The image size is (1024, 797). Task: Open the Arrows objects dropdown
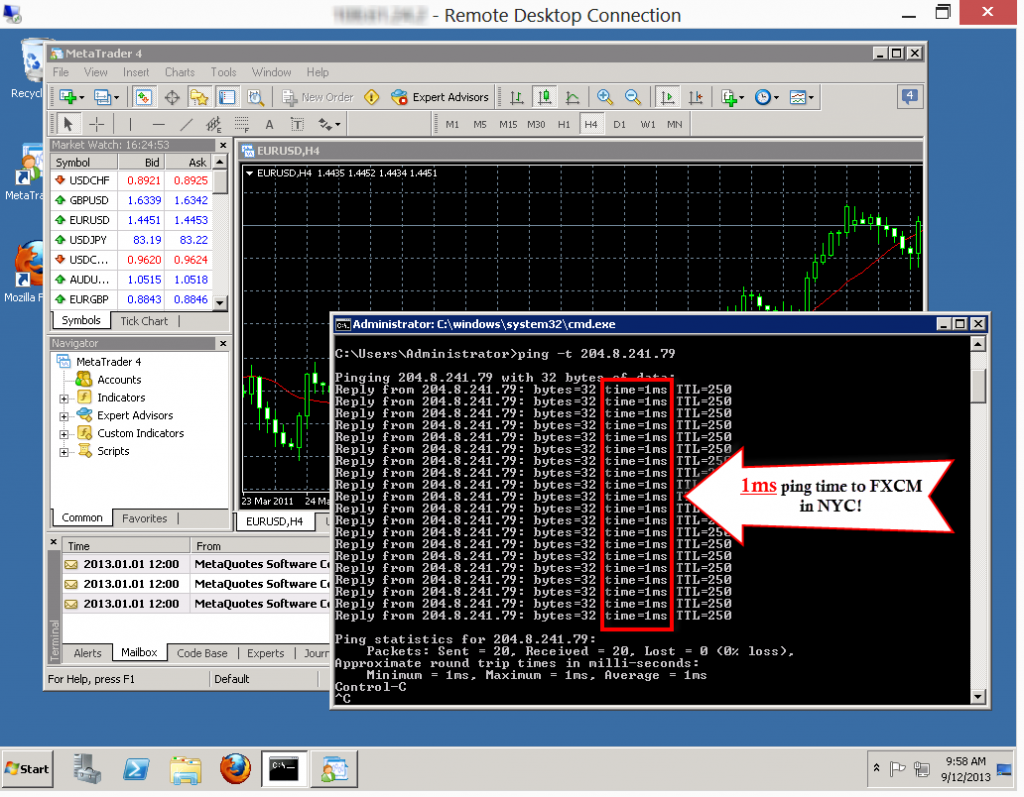(329, 124)
